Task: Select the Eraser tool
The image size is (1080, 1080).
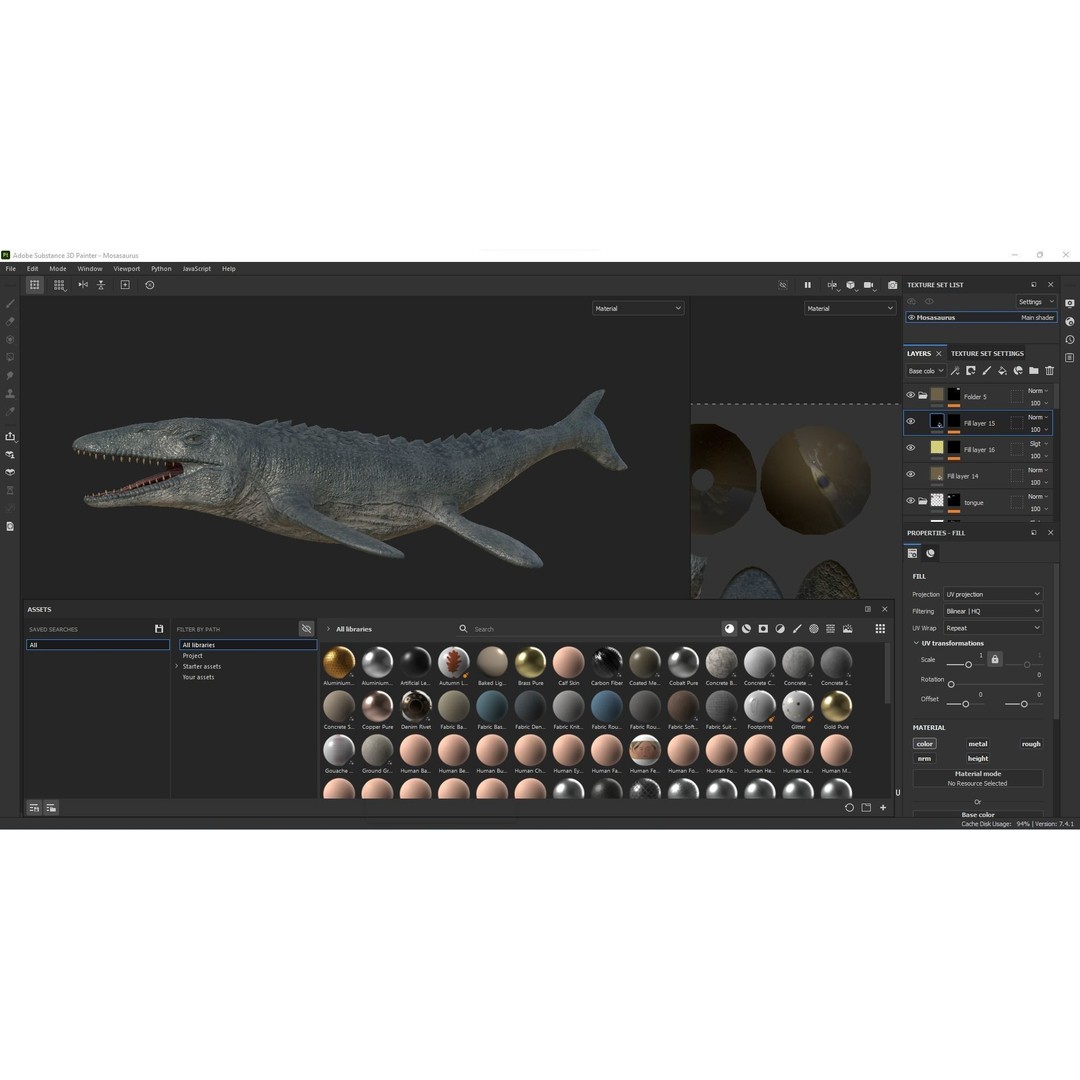Action: point(10,322)
